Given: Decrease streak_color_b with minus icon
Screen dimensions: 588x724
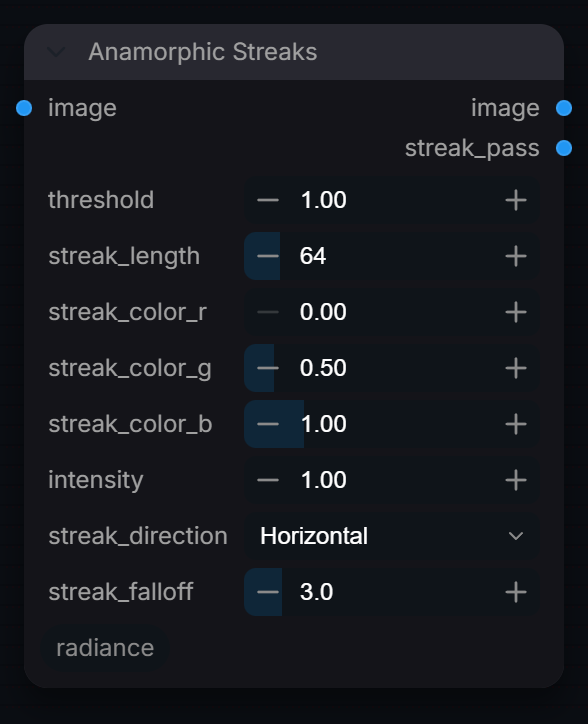Looking at the screenshot, I should (x=268, y=424).
